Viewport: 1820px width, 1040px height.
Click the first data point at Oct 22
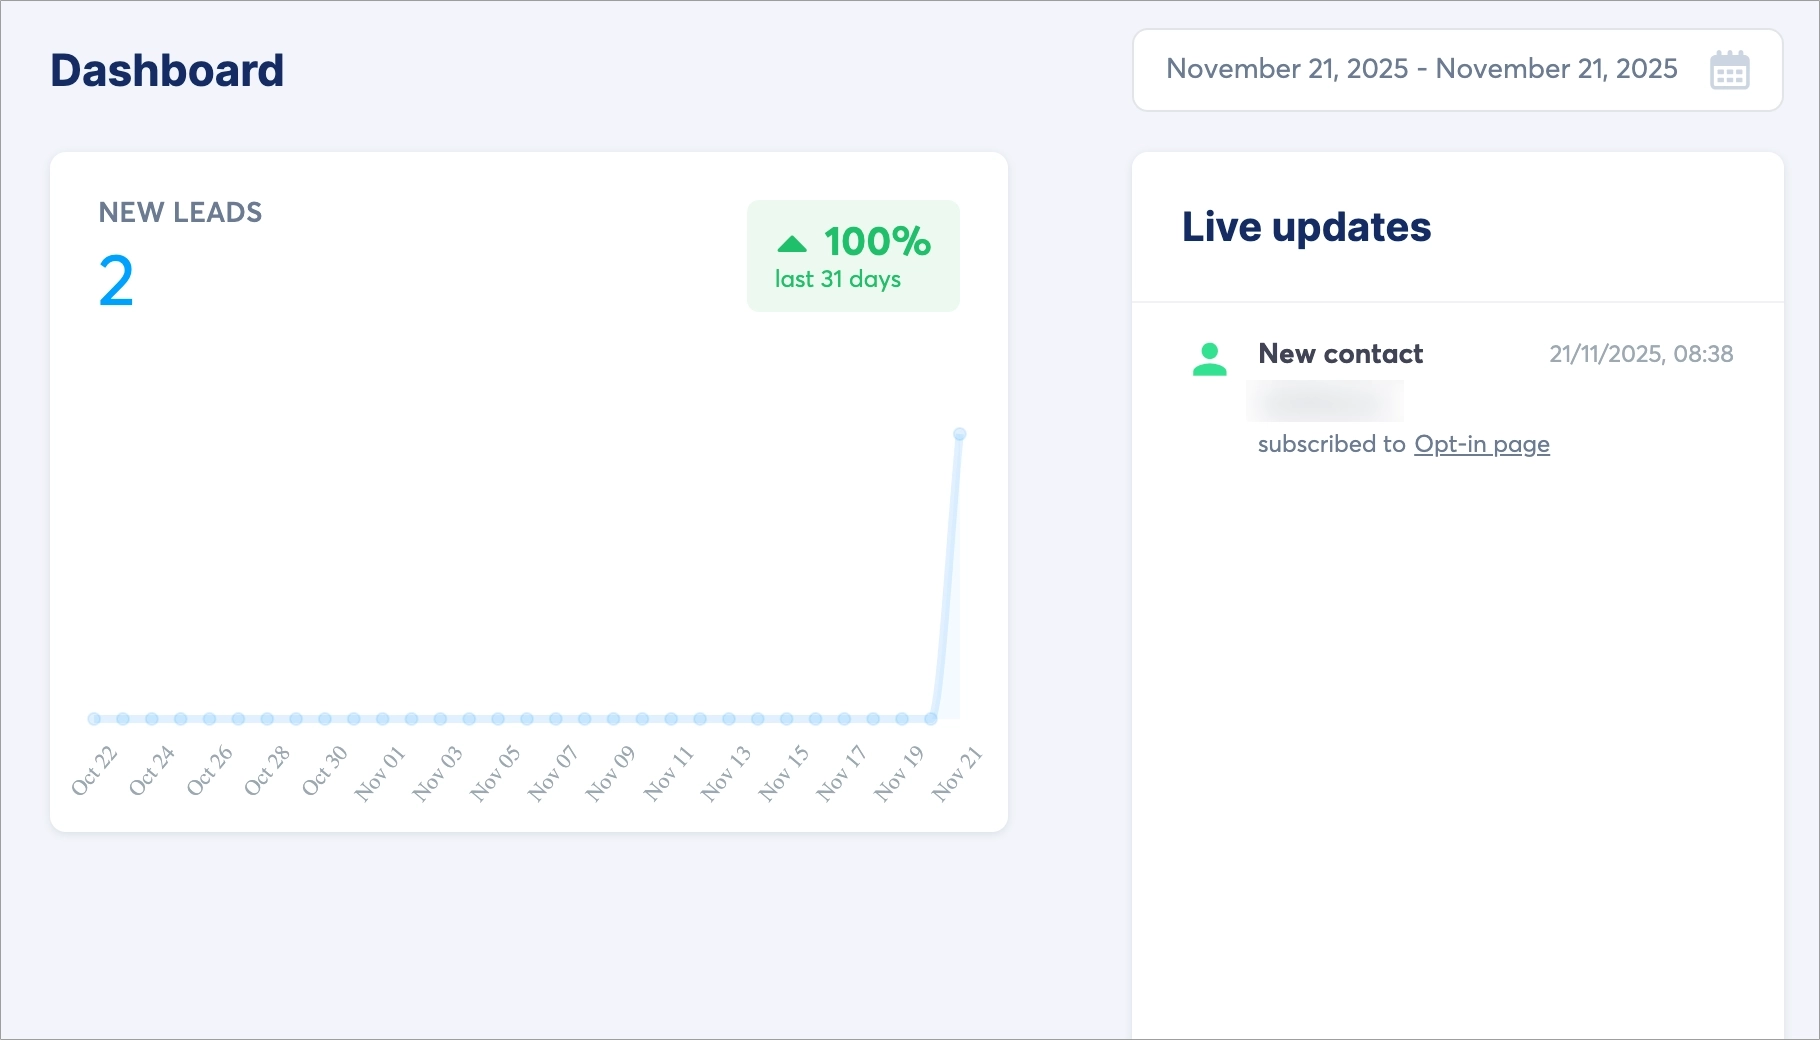click(x=94, y=719)
